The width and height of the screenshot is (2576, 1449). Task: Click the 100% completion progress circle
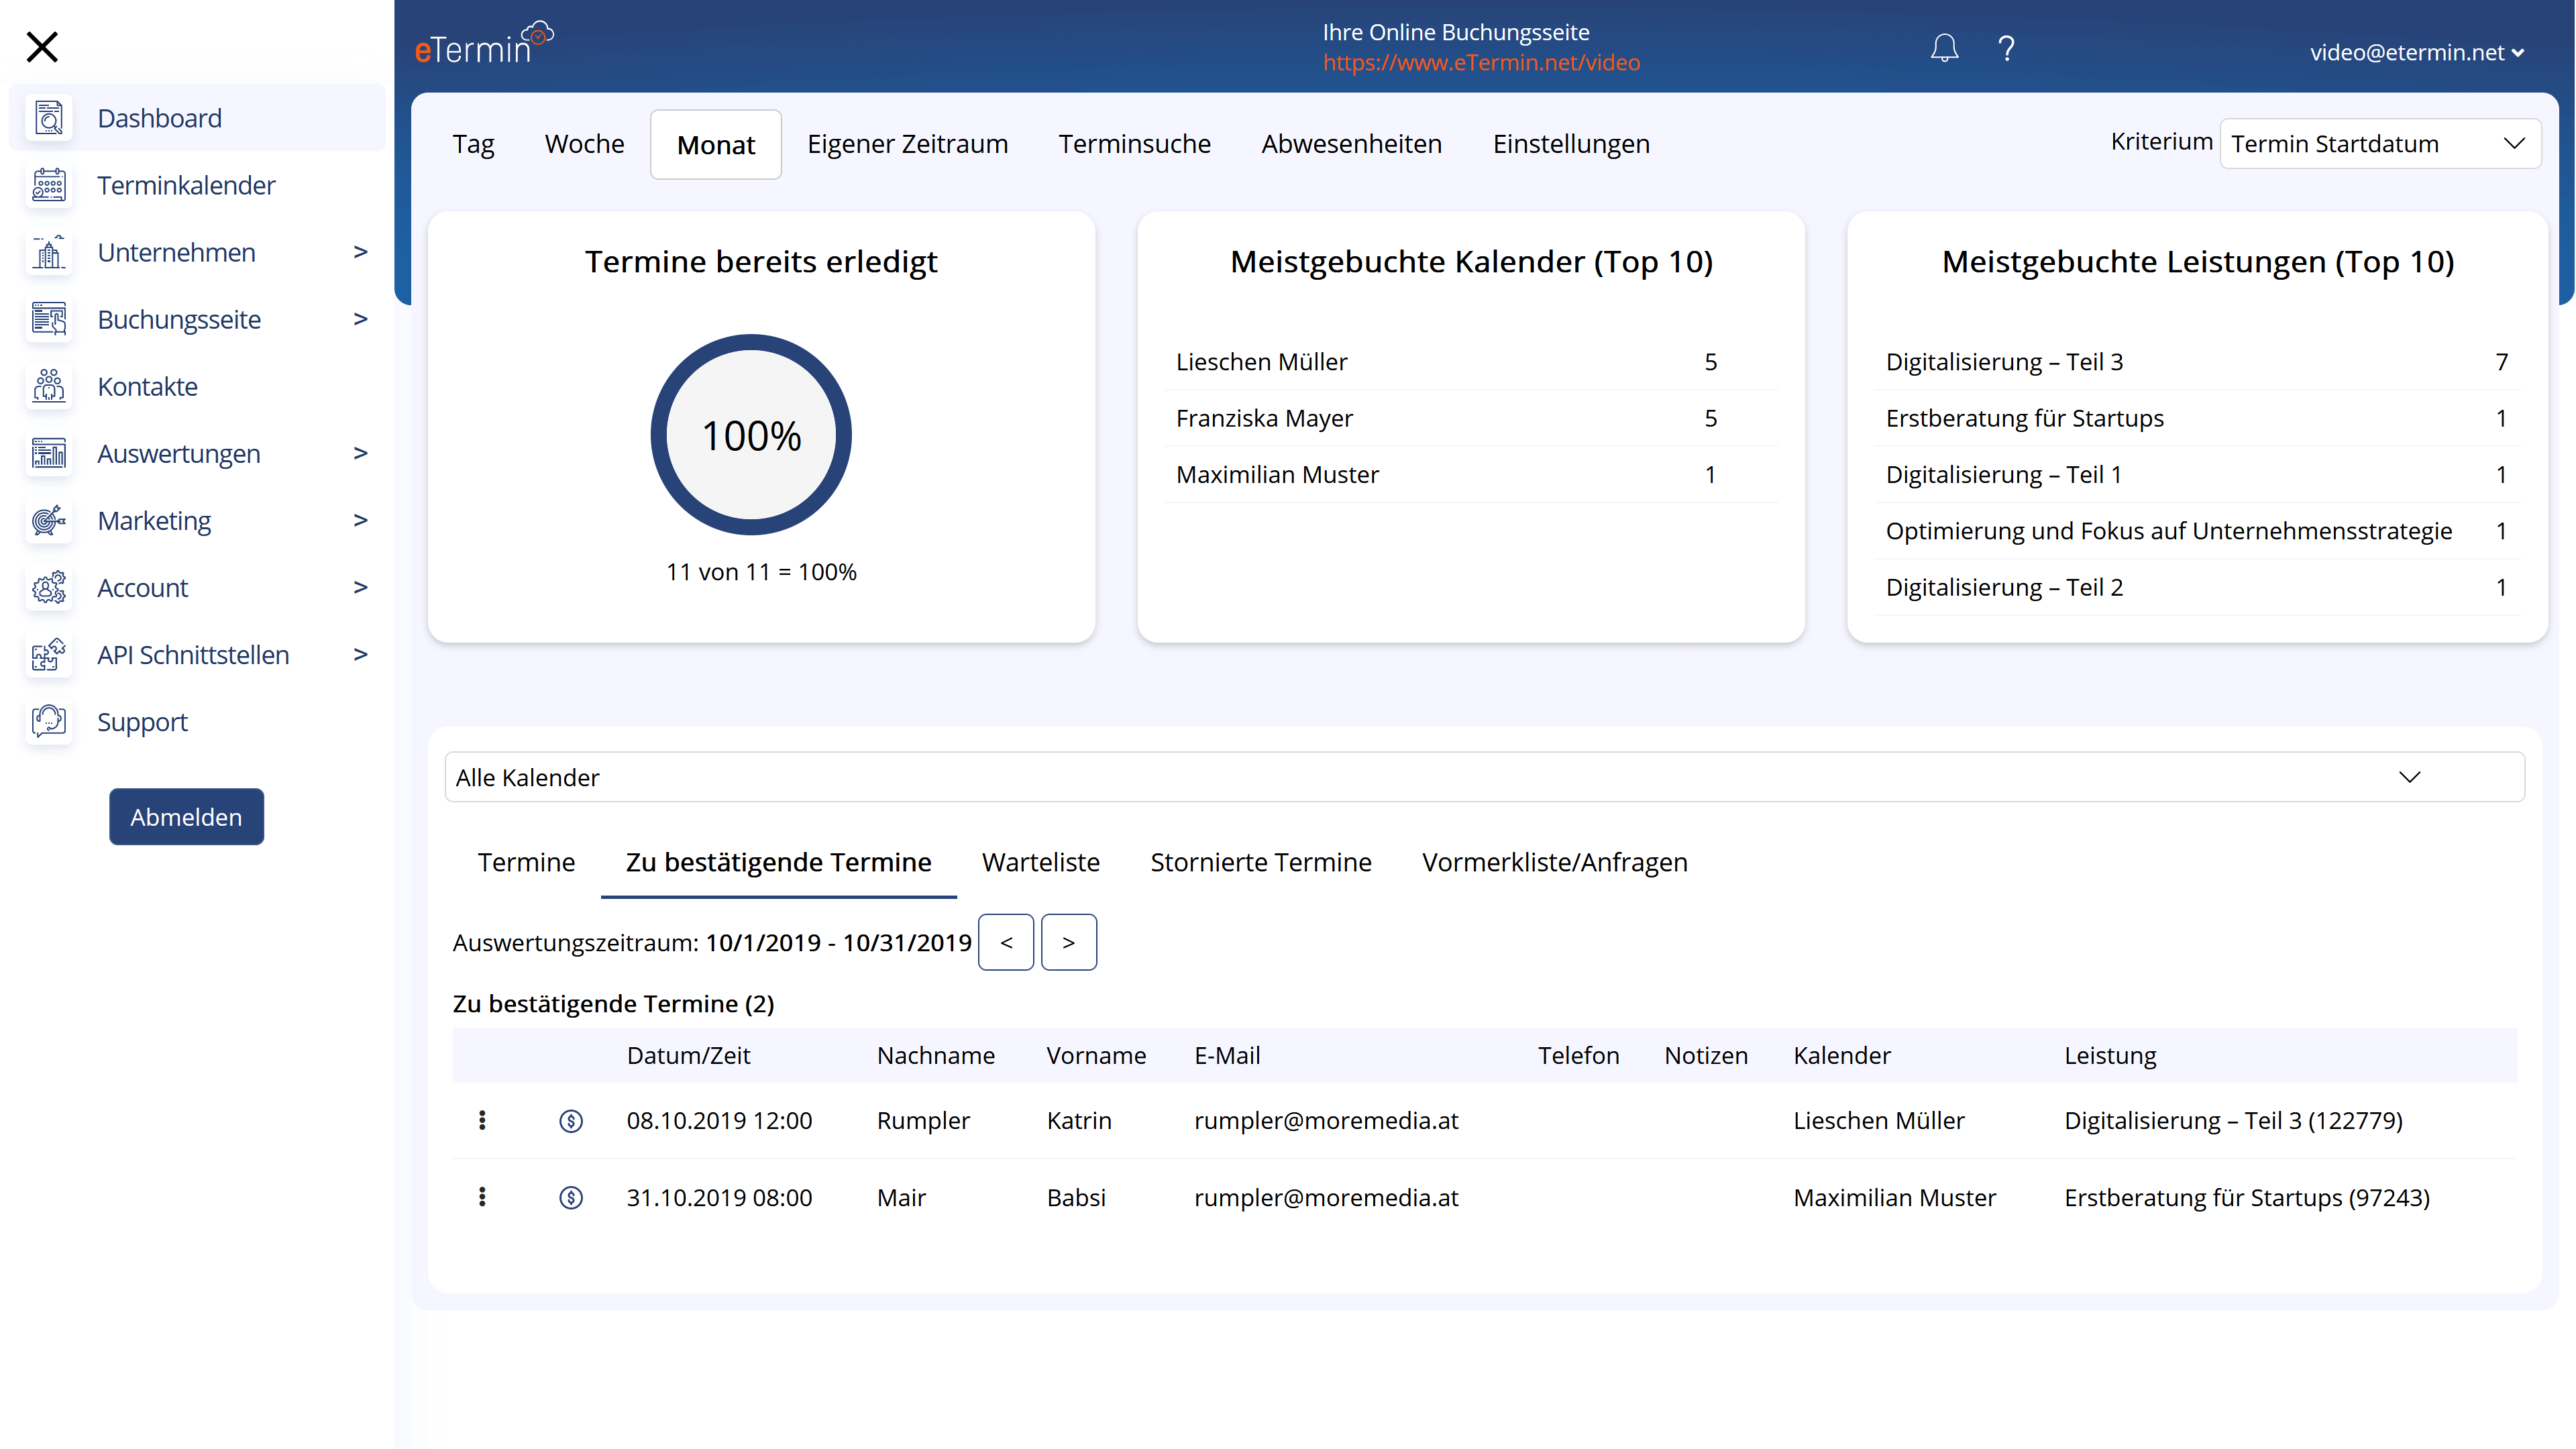pos(751,434)
